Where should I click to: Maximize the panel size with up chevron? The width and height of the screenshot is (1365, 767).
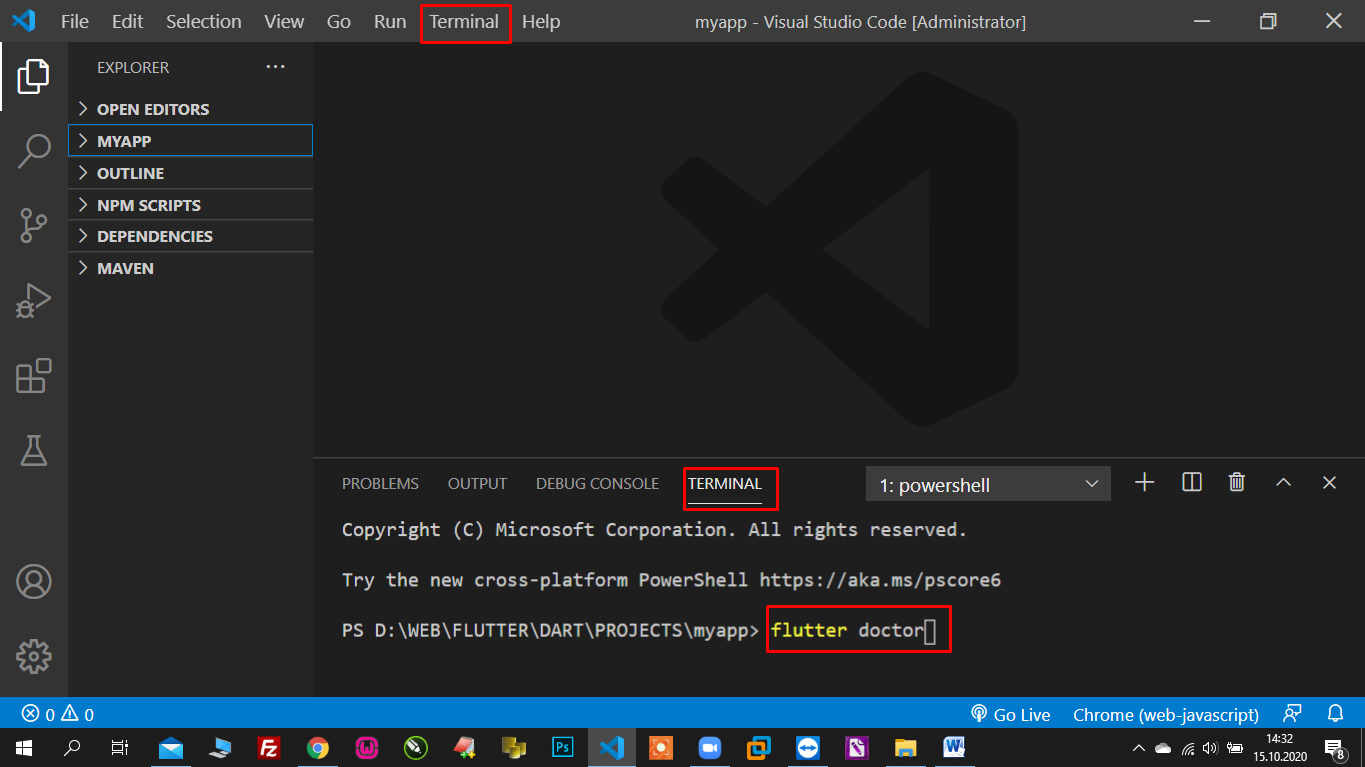point(1283,483)
